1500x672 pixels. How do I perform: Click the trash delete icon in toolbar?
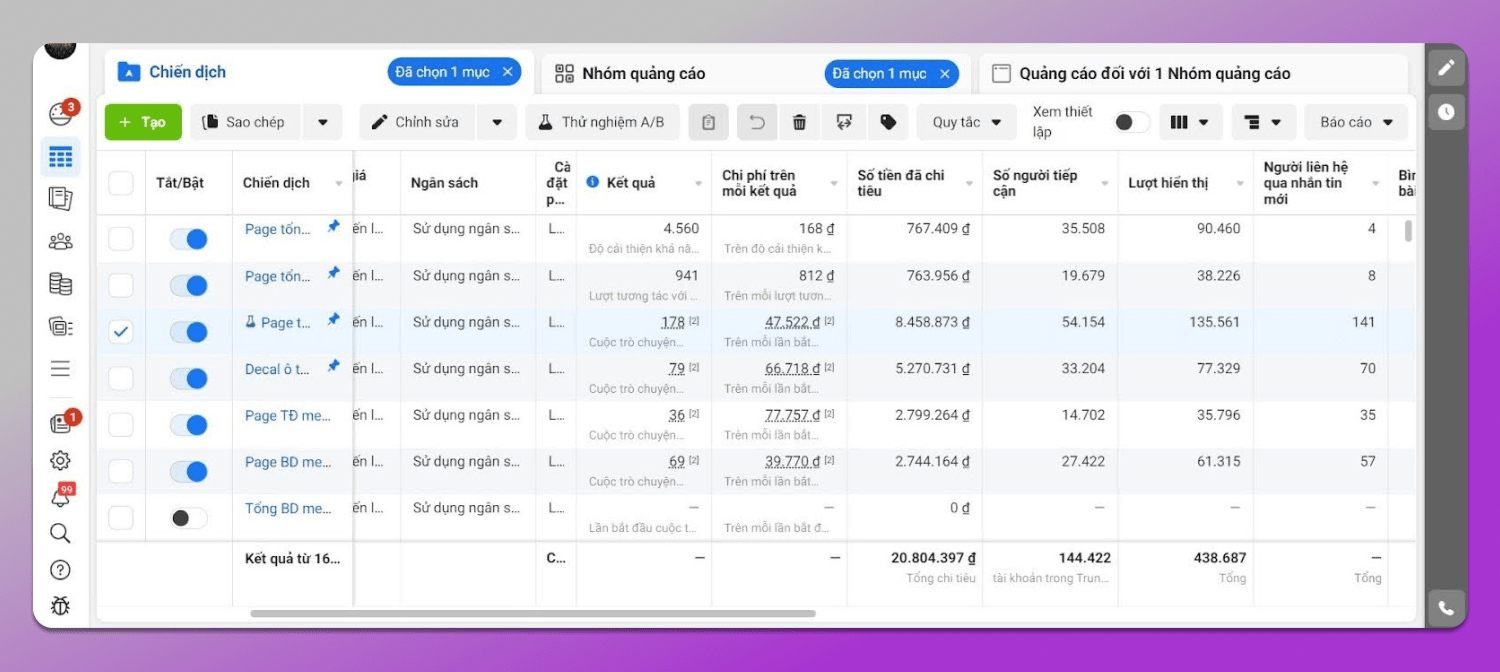(x=799, y=122)
